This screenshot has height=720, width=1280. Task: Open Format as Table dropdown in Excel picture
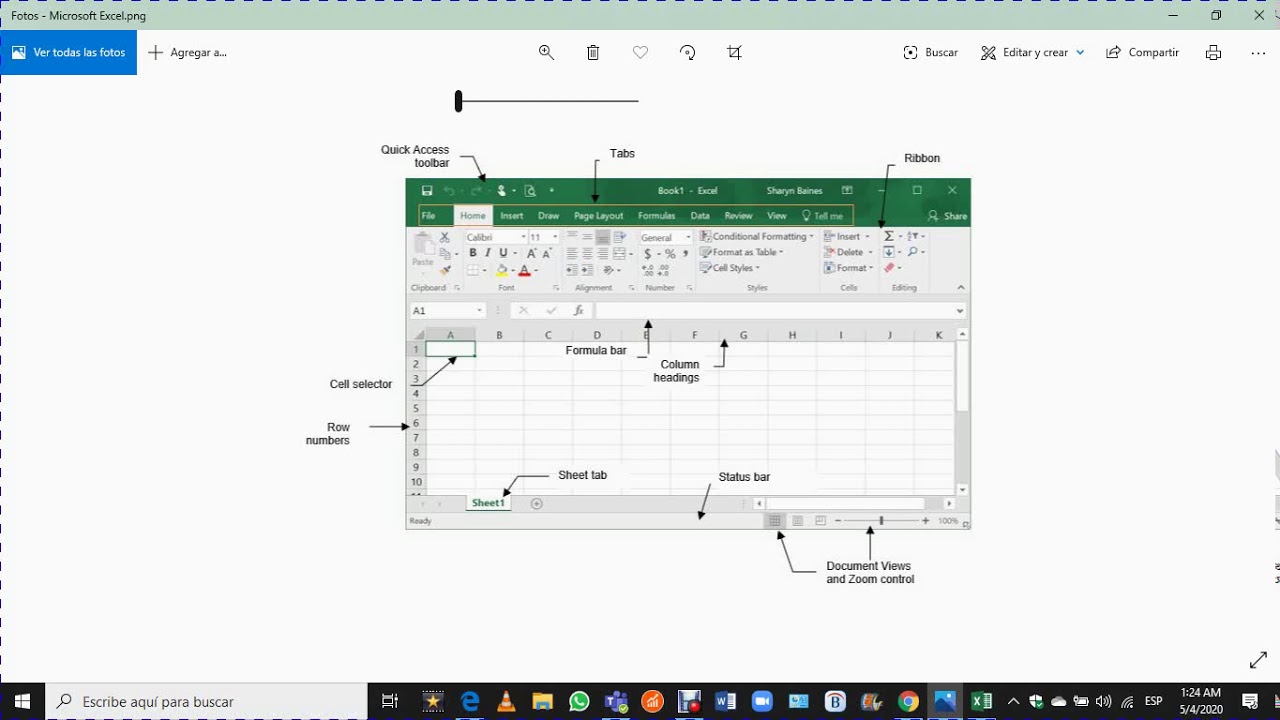(742, 253)
